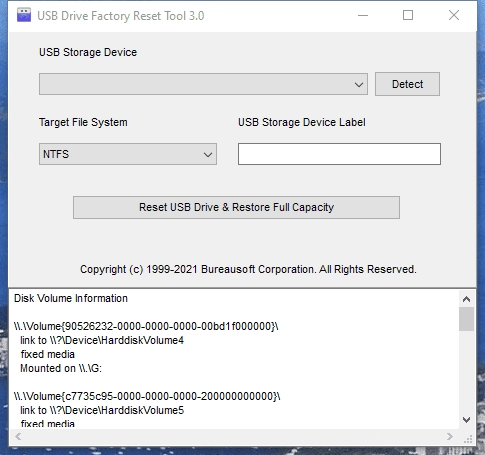Minimize the USB Drive Factory Reset Tool window
Viewport: 485px width, 455px height.
tap(363, 15)
